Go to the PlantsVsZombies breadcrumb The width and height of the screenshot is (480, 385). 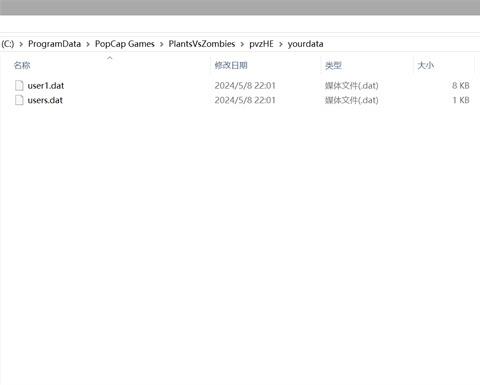click(202, 44)
